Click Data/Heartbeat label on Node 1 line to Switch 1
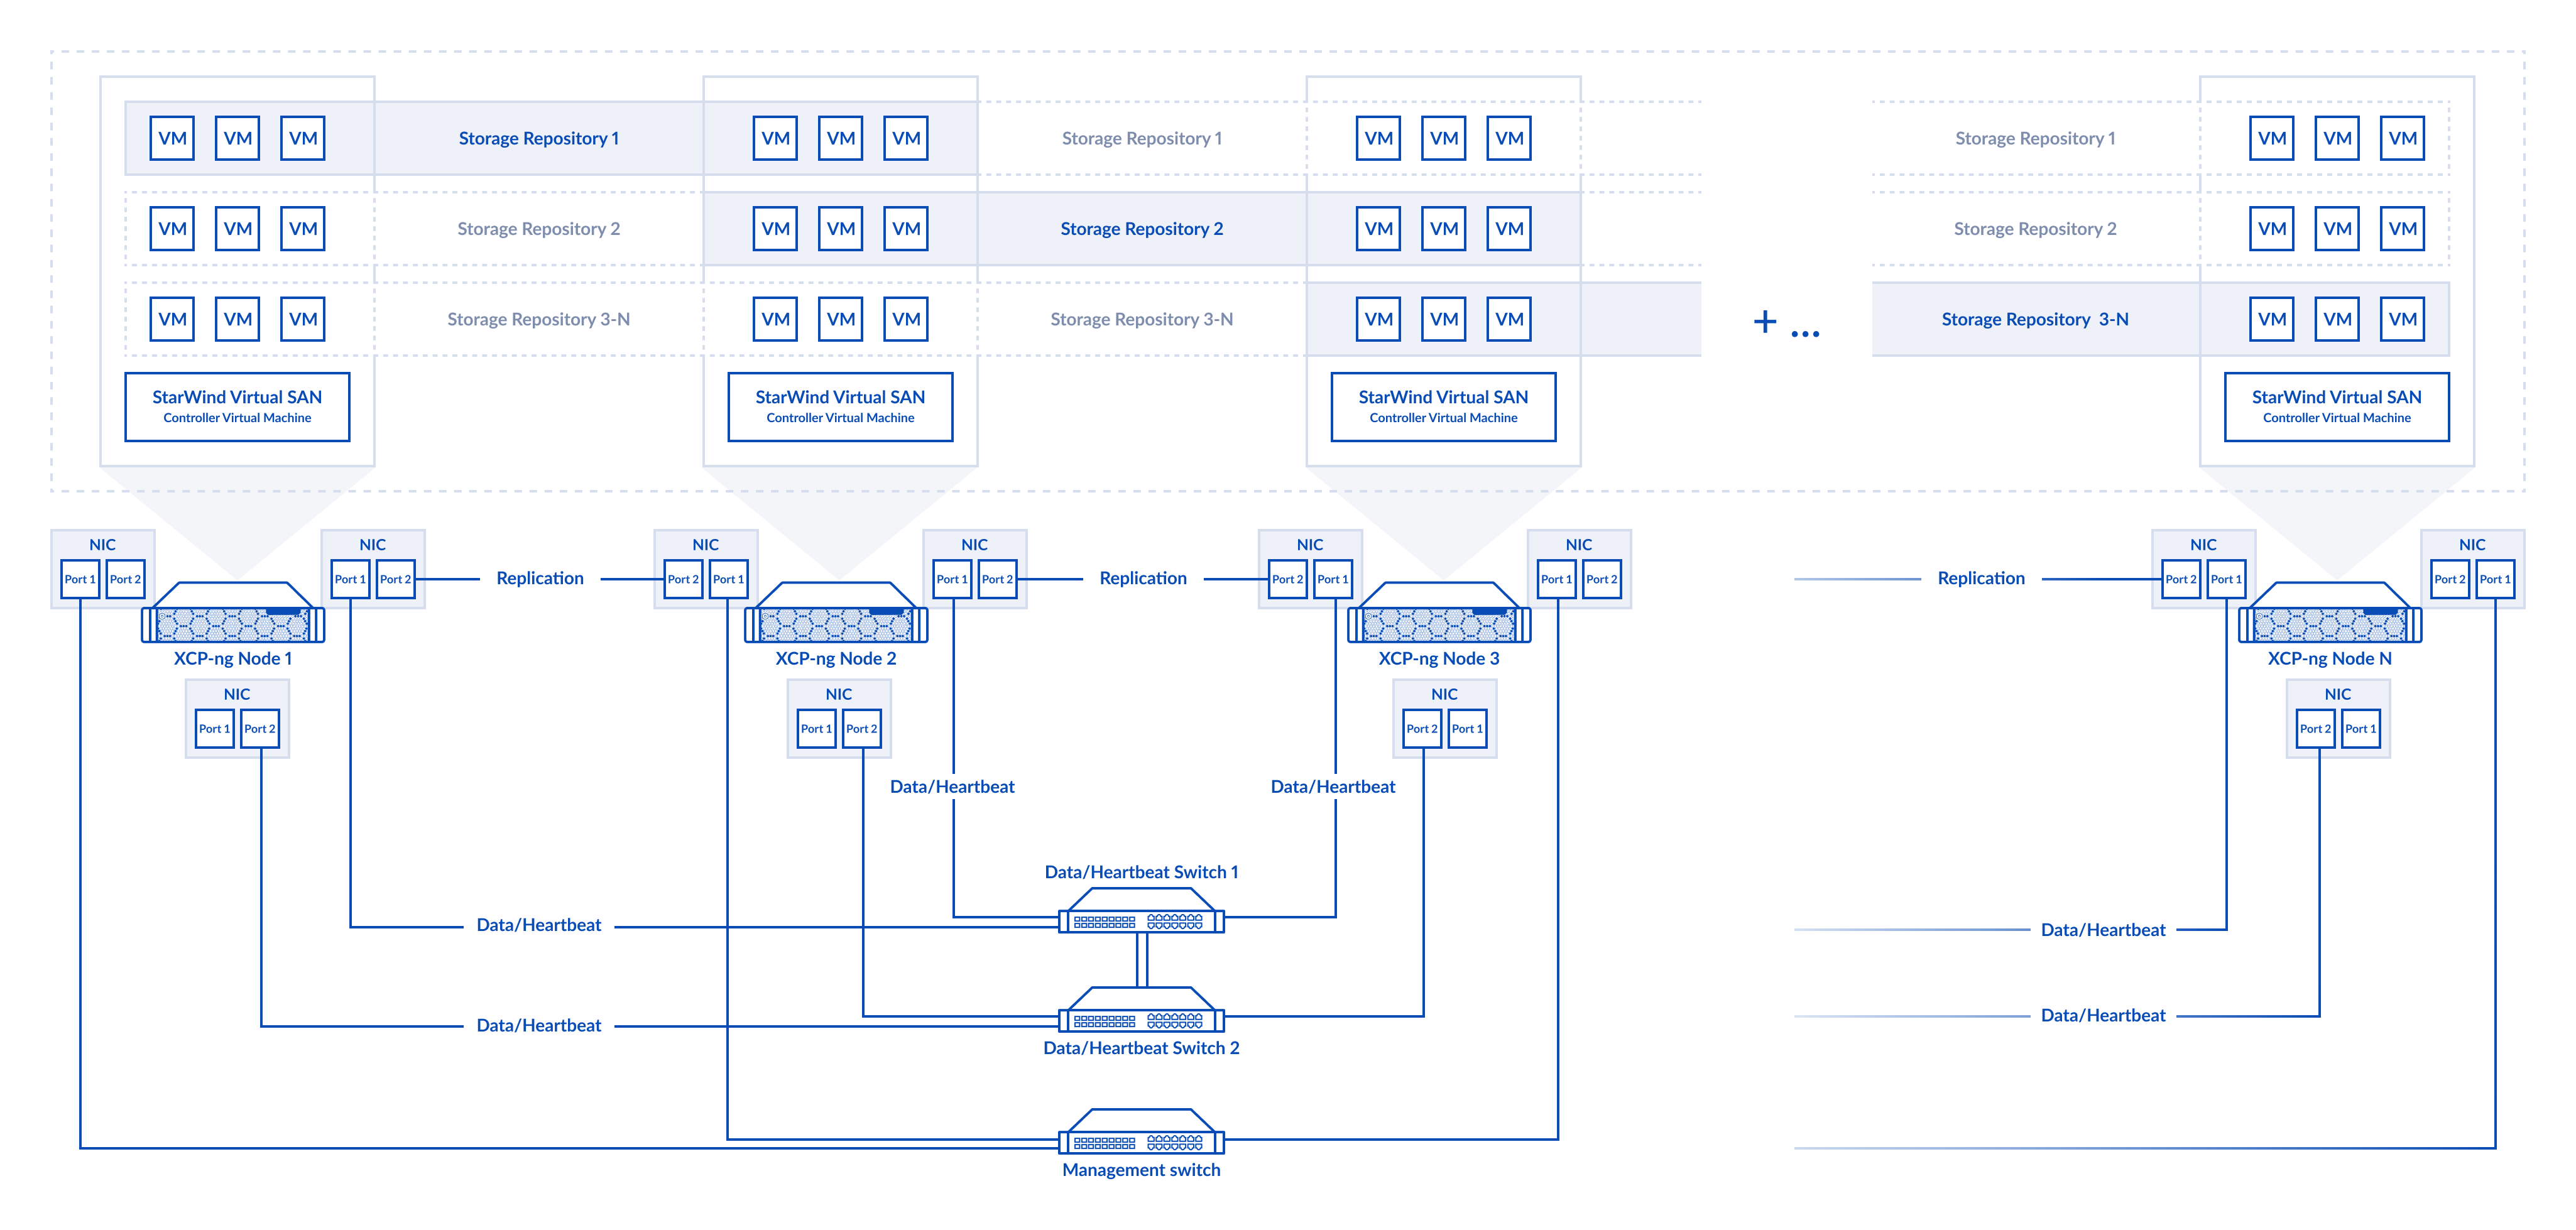2576x1230 pixels. [x=539, y=925]
